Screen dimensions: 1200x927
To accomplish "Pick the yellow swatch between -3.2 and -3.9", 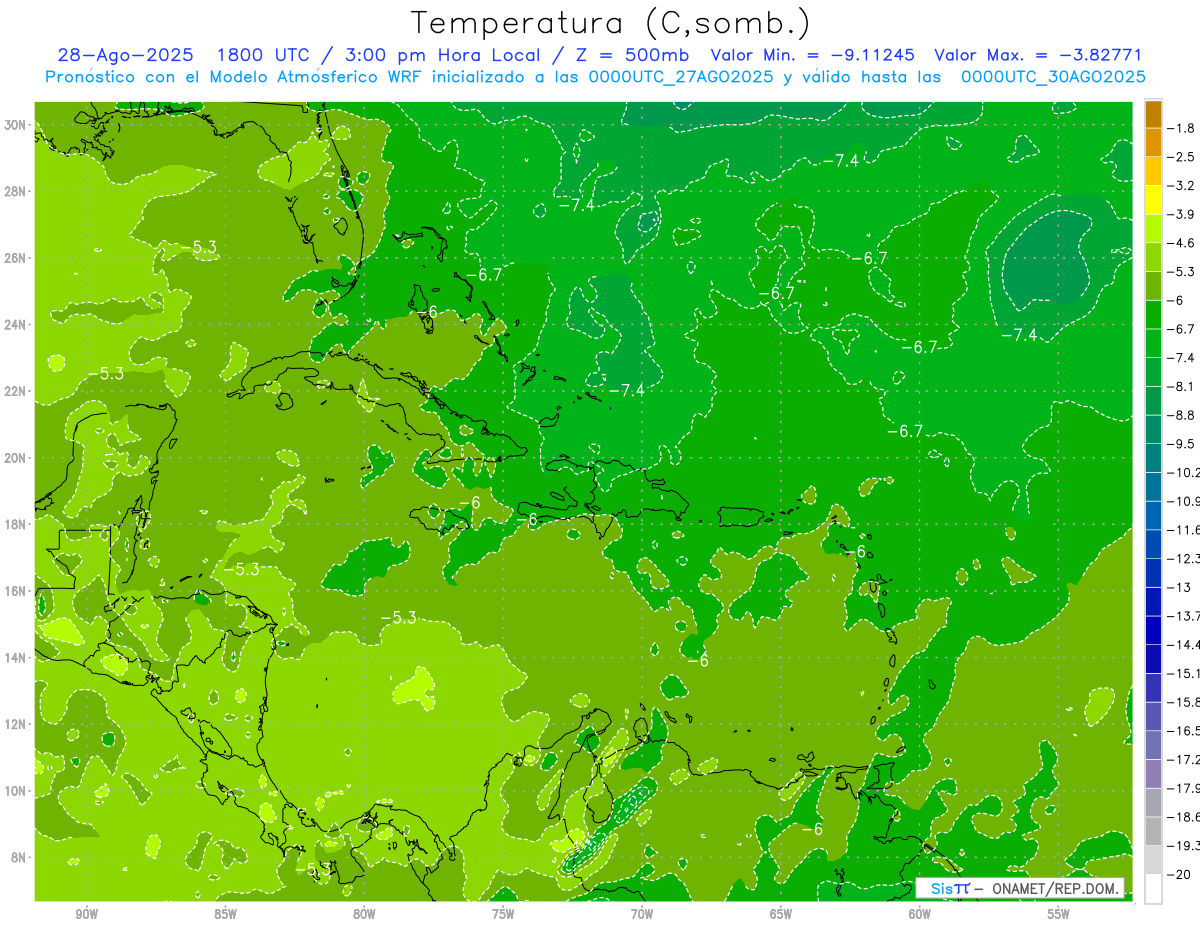I will click(x=1153, y=200).
